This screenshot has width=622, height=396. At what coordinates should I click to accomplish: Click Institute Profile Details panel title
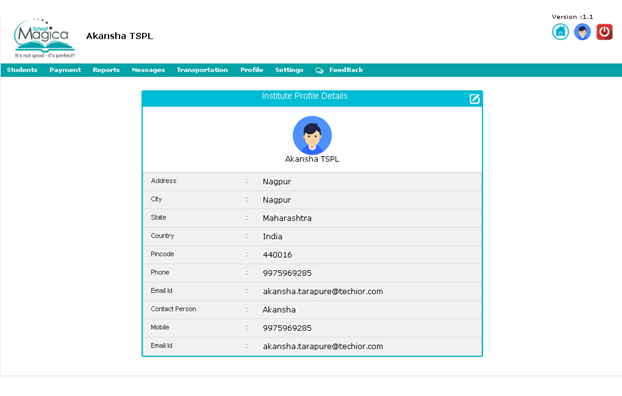pyautogui.click(x=305, y=96)
